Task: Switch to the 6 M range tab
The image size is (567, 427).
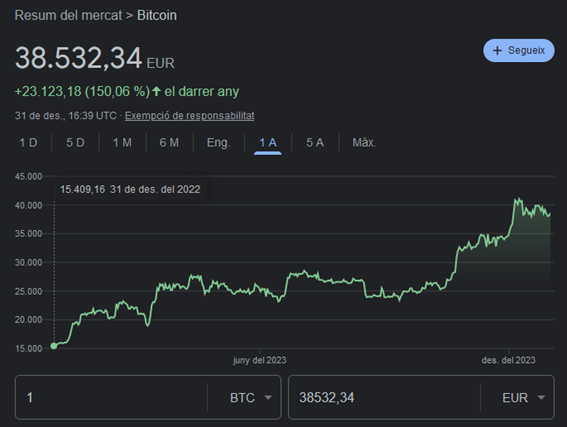Action: (x=169, y=142)
